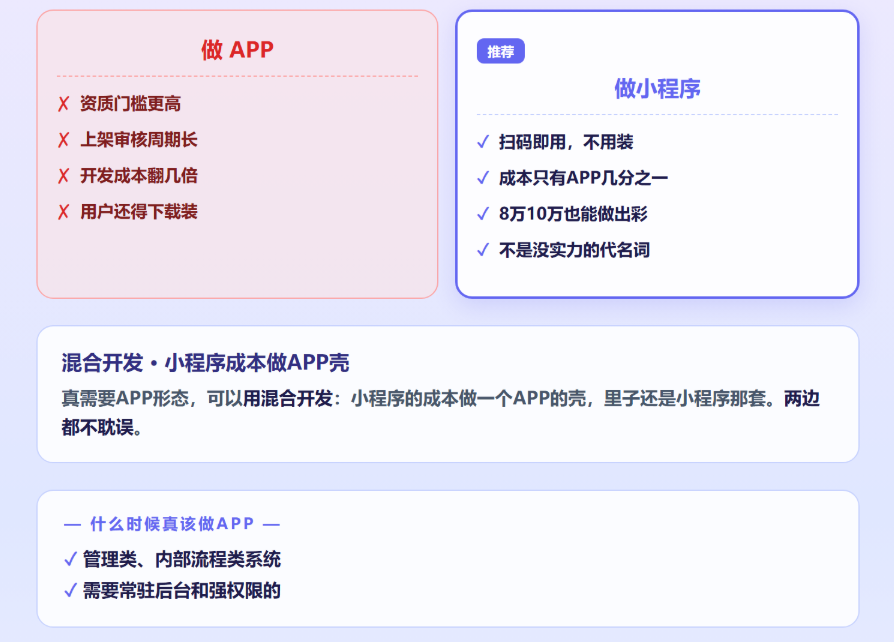Select the text 资质门槛更高

point(131,104)
